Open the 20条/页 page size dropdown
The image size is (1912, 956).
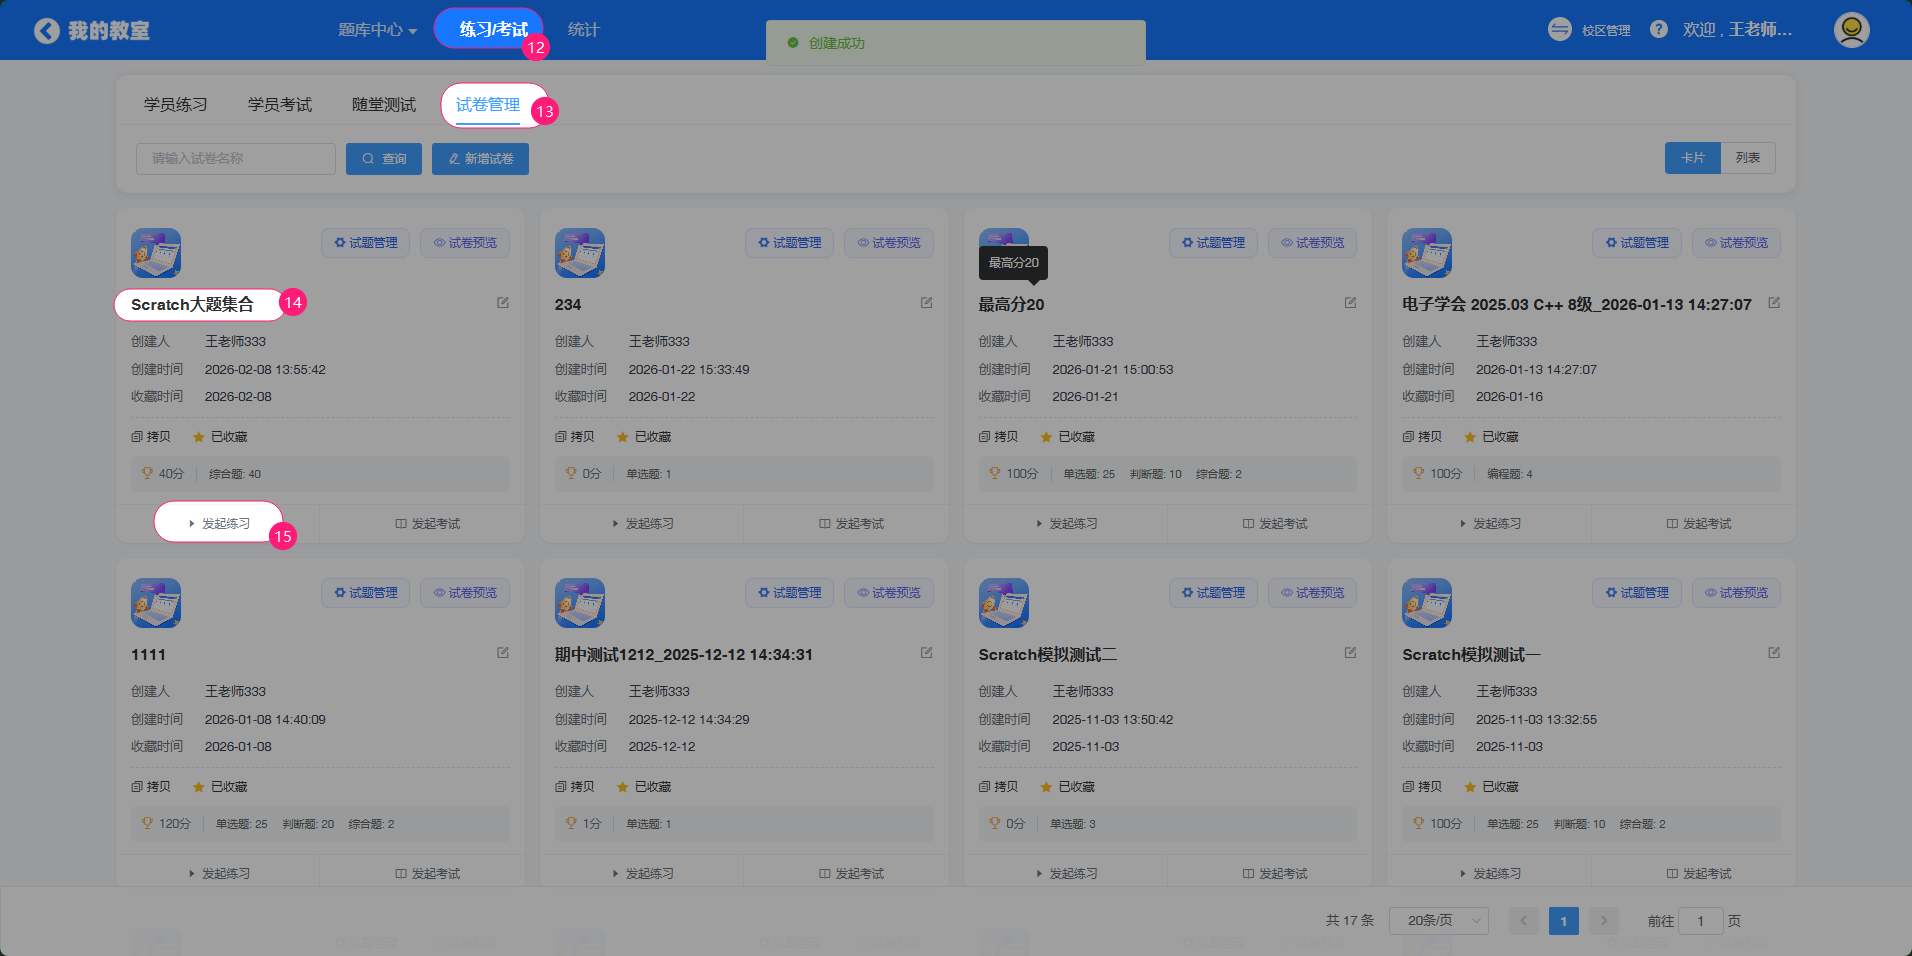click(x=1438, y=921)
